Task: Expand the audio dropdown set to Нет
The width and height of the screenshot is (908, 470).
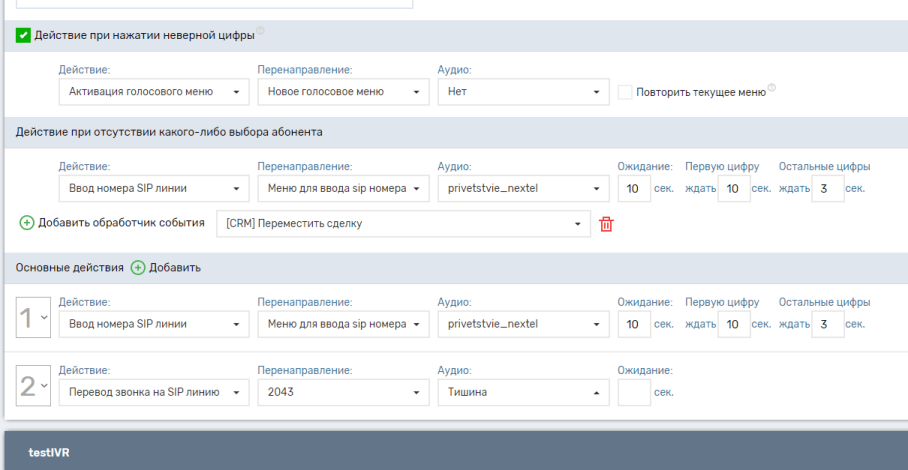Action: [523, 92]
